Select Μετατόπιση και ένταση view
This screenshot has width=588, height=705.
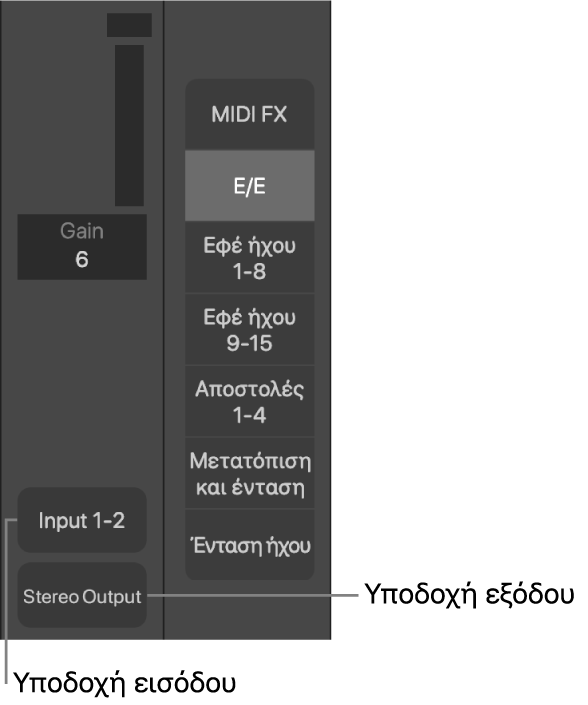point(249,473)
